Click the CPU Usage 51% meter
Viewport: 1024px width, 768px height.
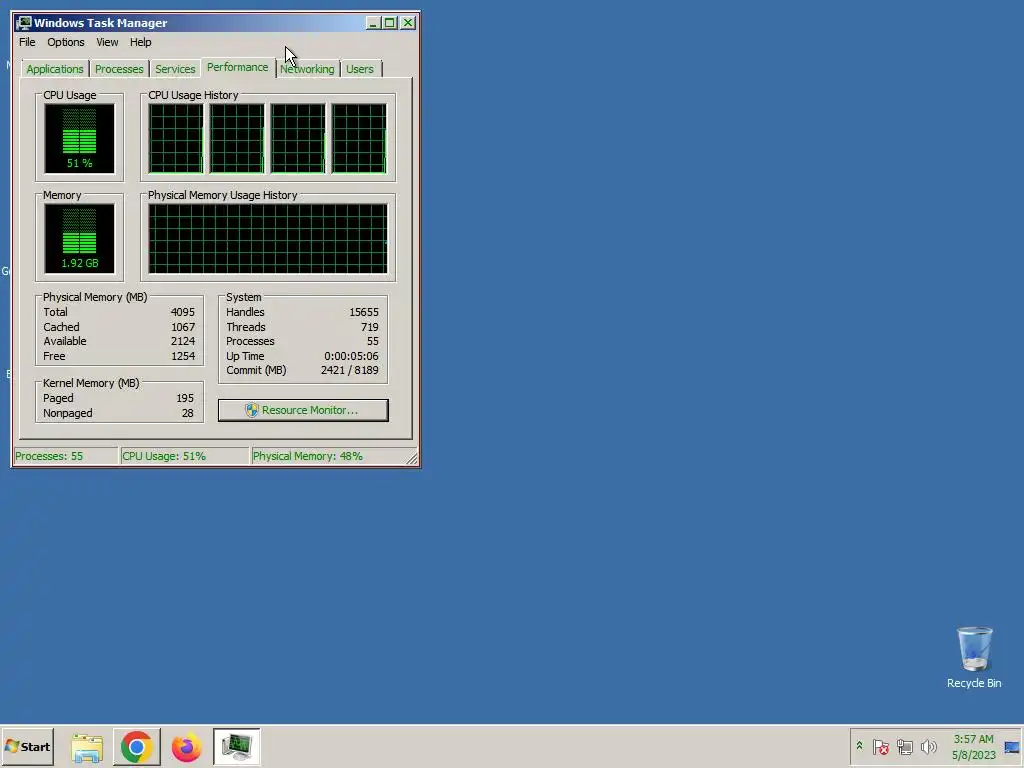(79, 138)
